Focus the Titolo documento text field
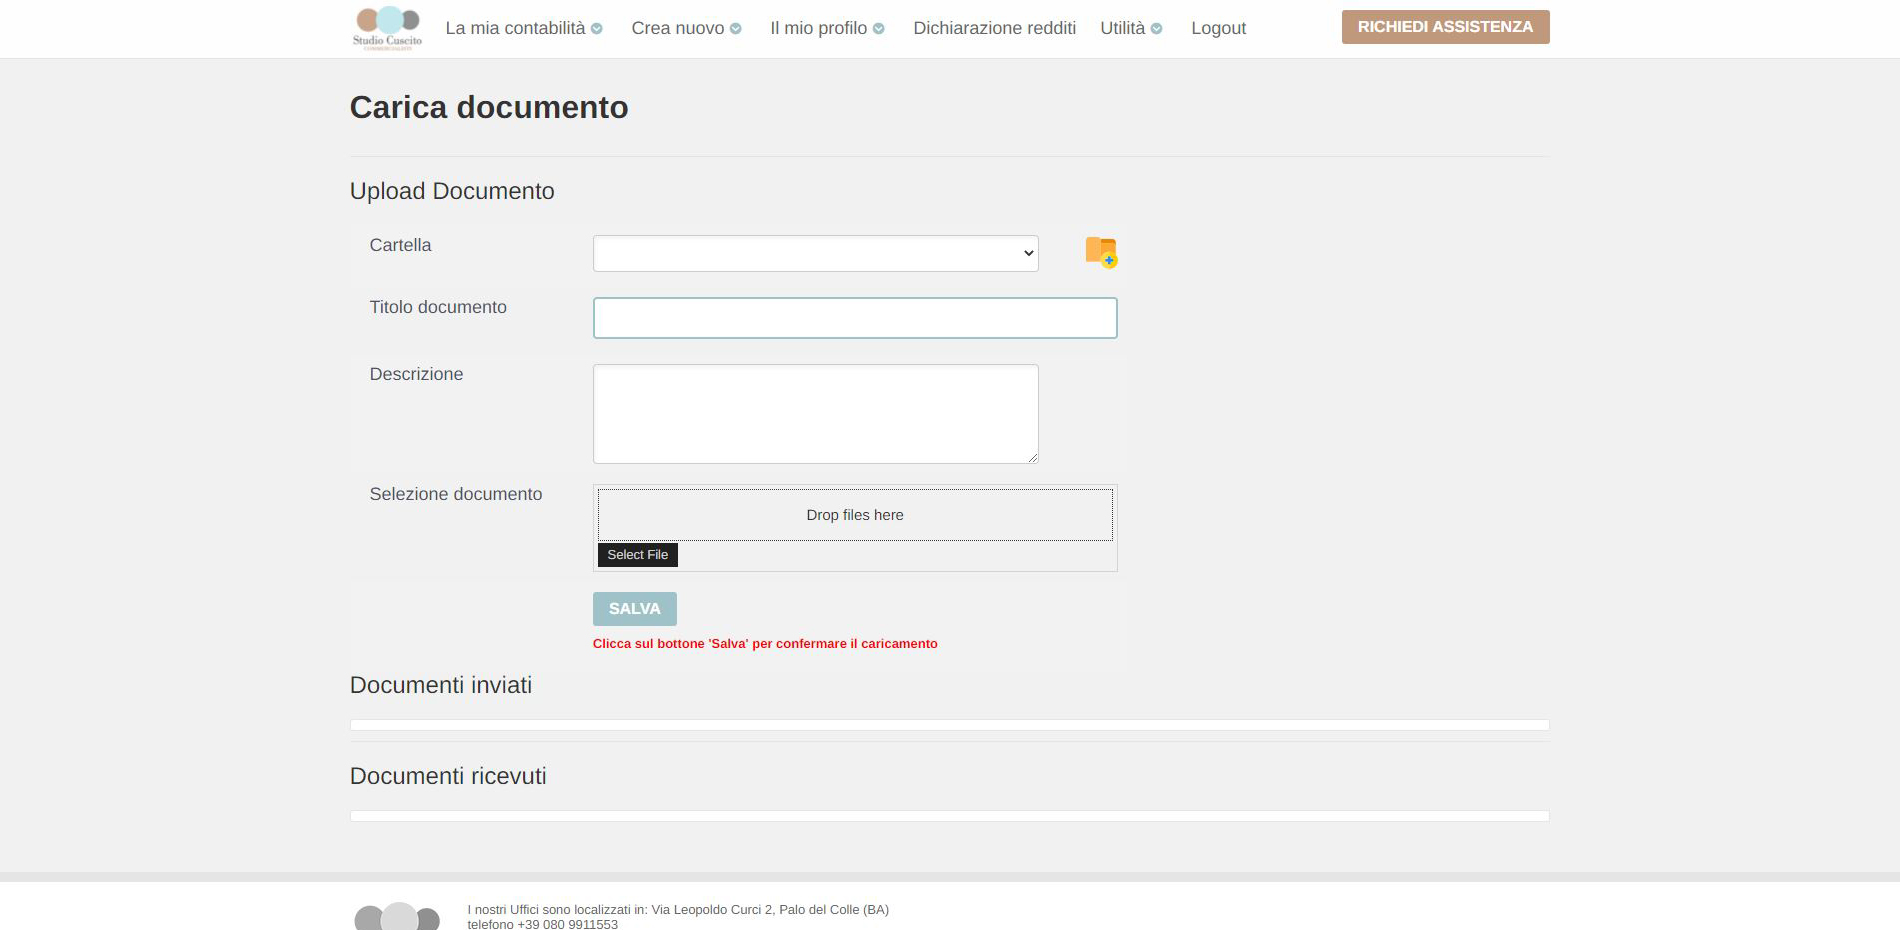Screen dimensions: 1900x930 (854, 318)
